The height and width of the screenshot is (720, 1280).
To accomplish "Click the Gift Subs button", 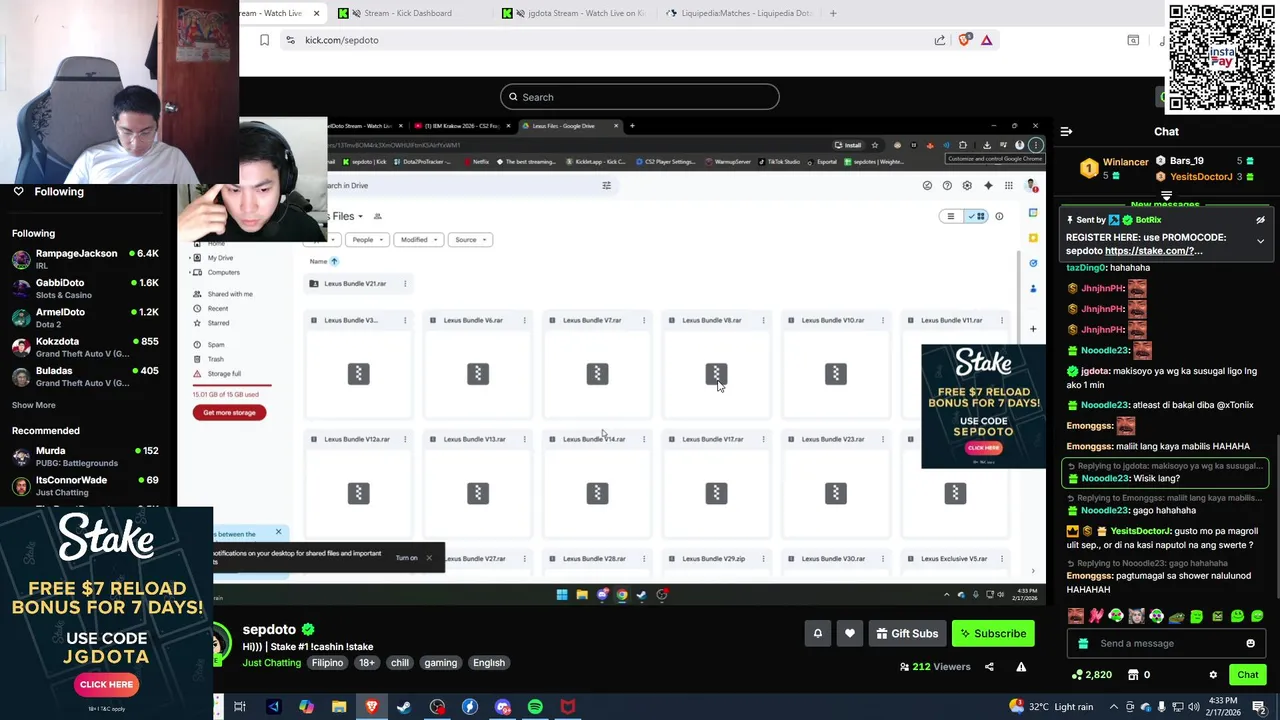I will [x=906, y=634].
